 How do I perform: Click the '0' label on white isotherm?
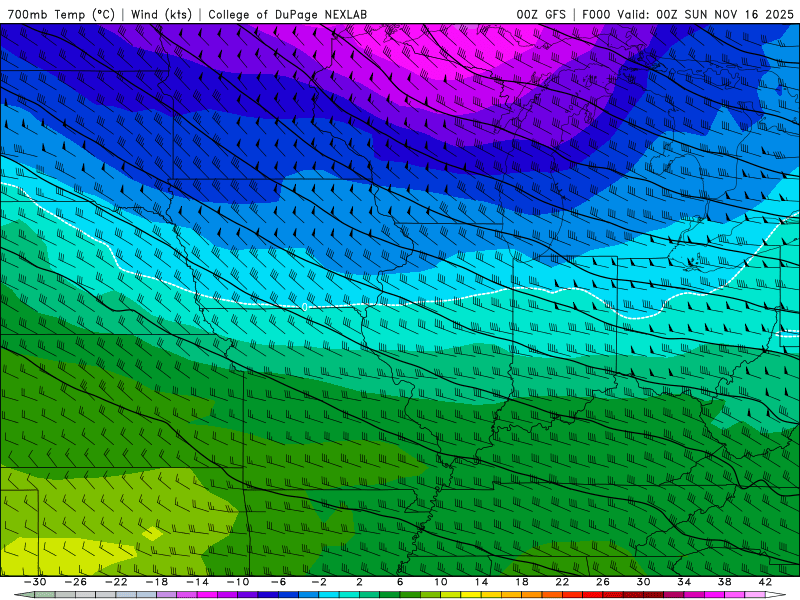click(x=305, y=307)
